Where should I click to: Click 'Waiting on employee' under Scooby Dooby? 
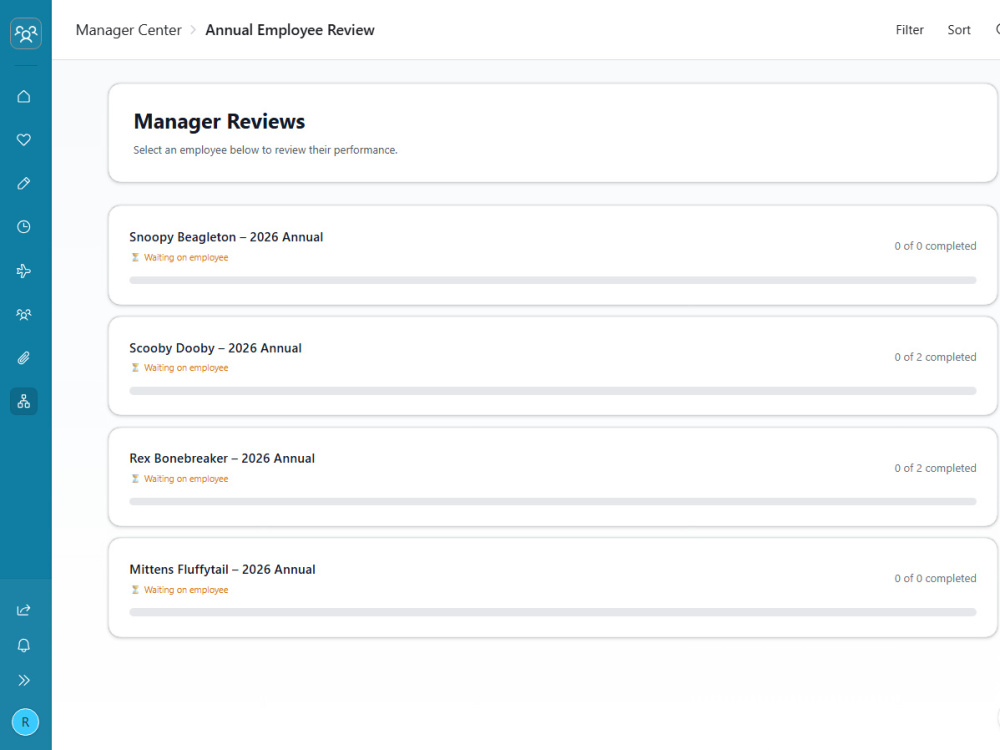point(186,368)
